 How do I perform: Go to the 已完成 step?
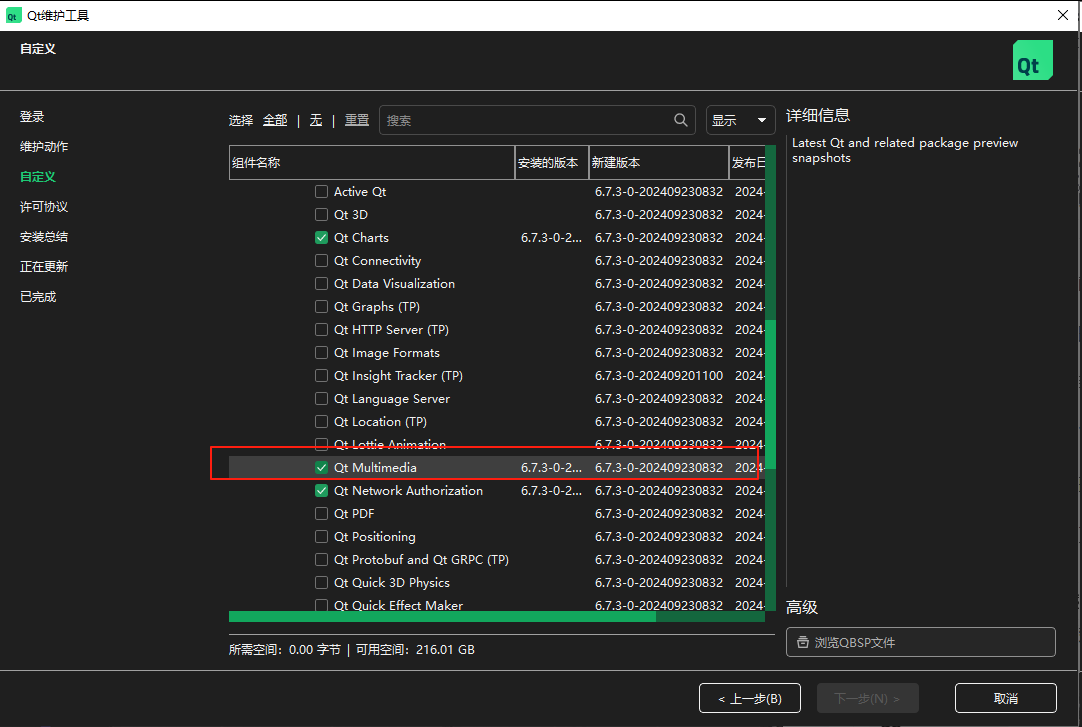pyautogui.click(x=37, y=297)
